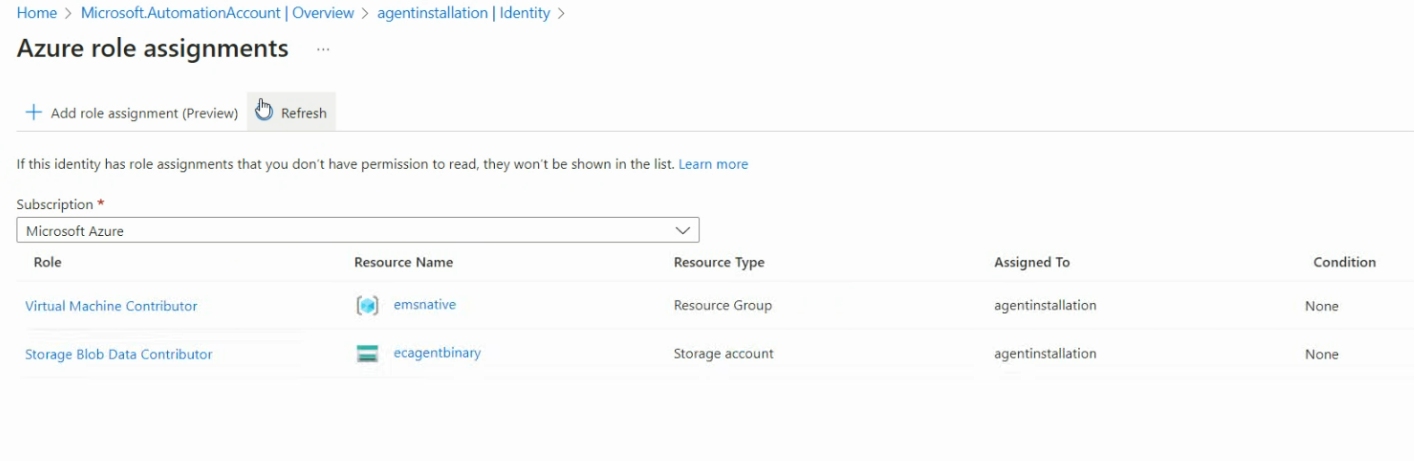Sort by the Role column header
This screenshot has width=1414, height=461.
click(x=47, y=262)
